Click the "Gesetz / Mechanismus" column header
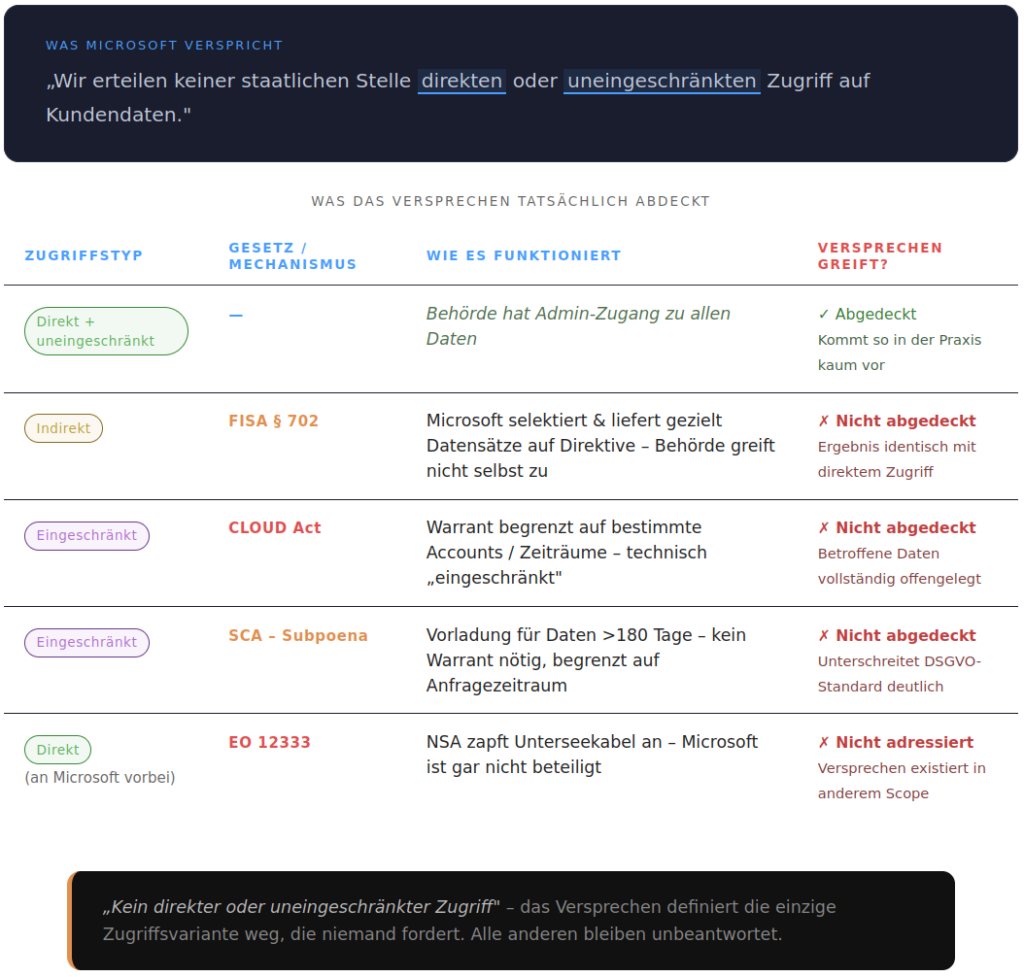 (x=292, y=256)
